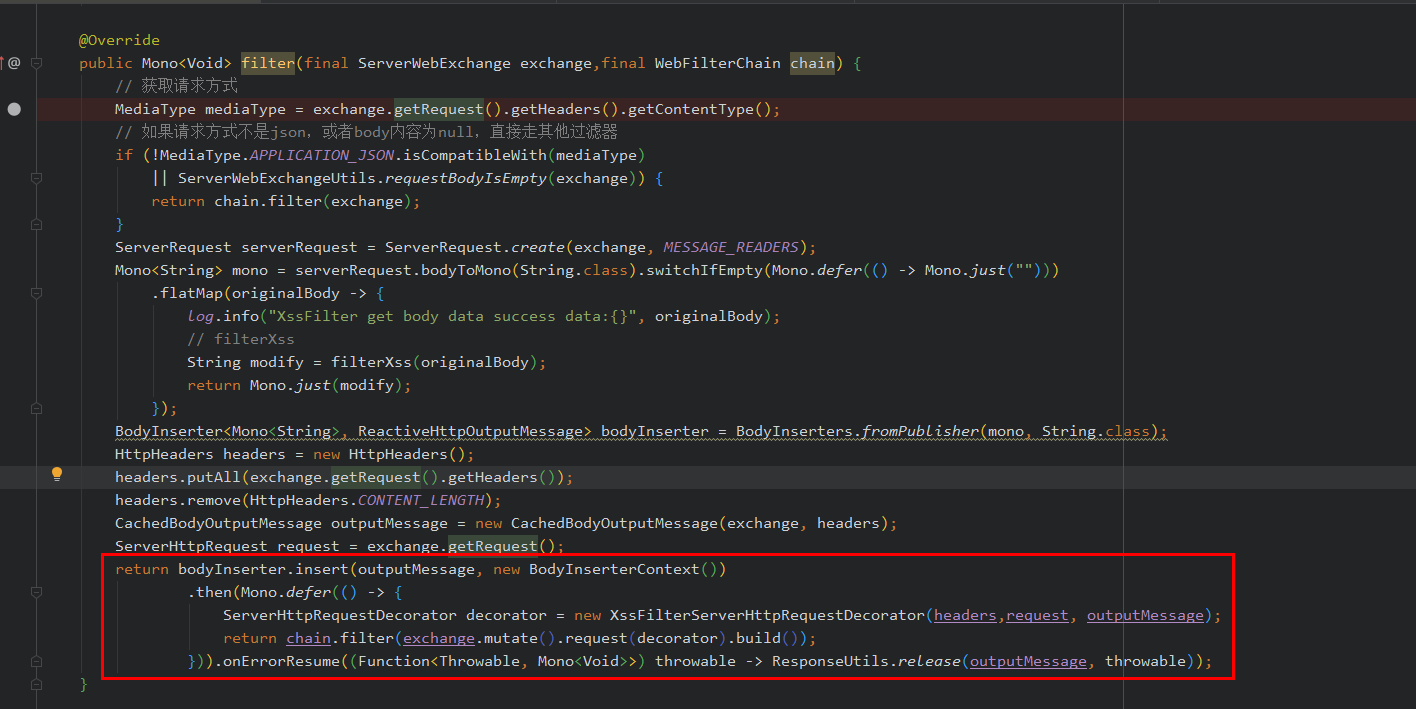The width and height of the screenshot is (1416, 709).
Task: Collapse the filter method at its signature line
Action: (36, 63)
